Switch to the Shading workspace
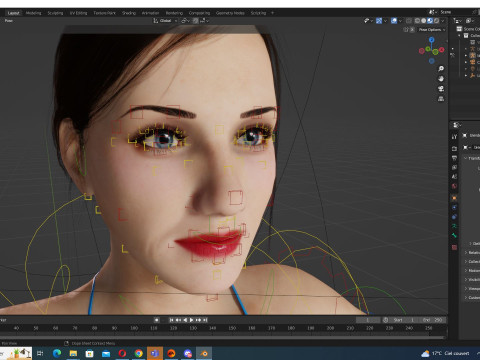 129,13
